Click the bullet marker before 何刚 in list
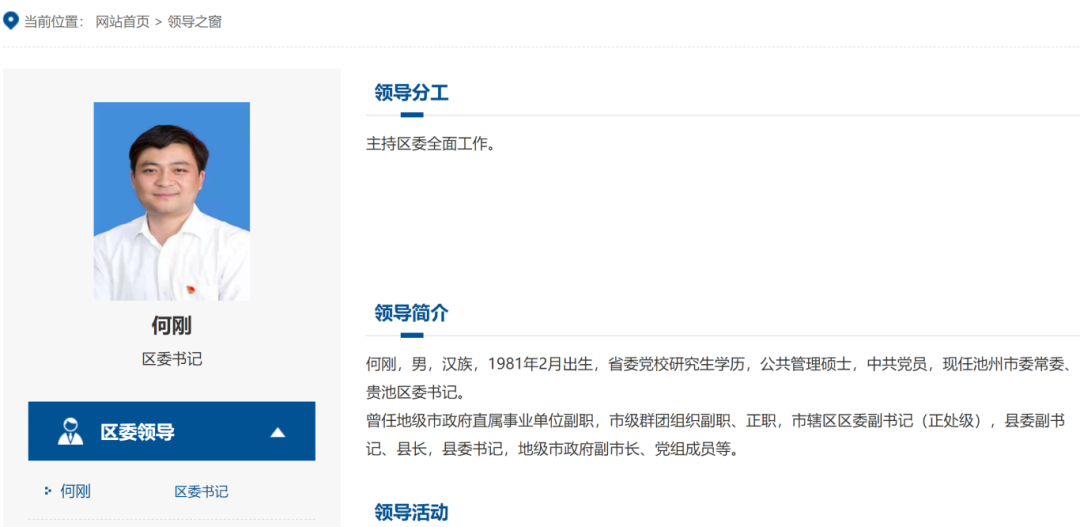Screen dimensions: 1080x527 pyautogui.click(x=48, y=491)
